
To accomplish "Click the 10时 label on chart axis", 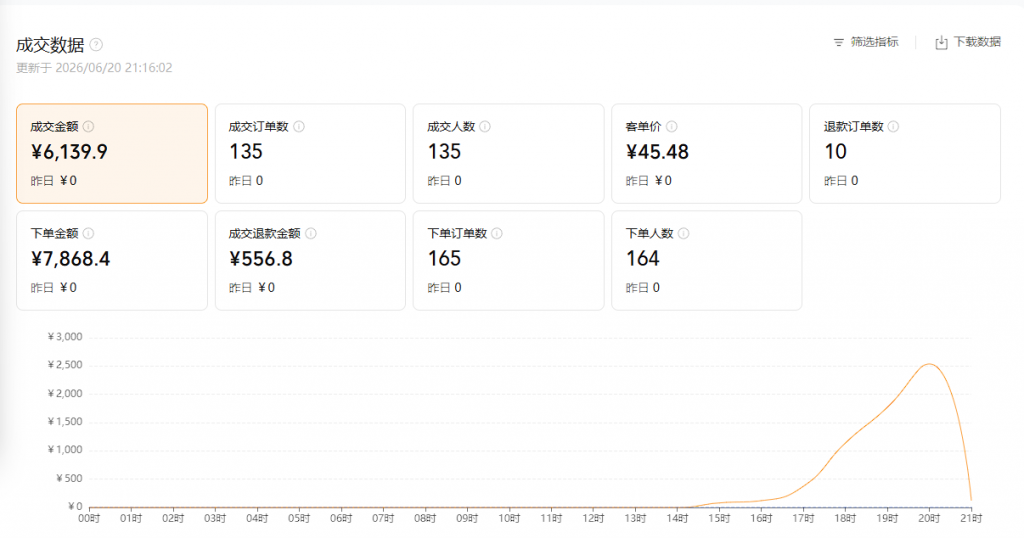I will (x=509, y=518).
